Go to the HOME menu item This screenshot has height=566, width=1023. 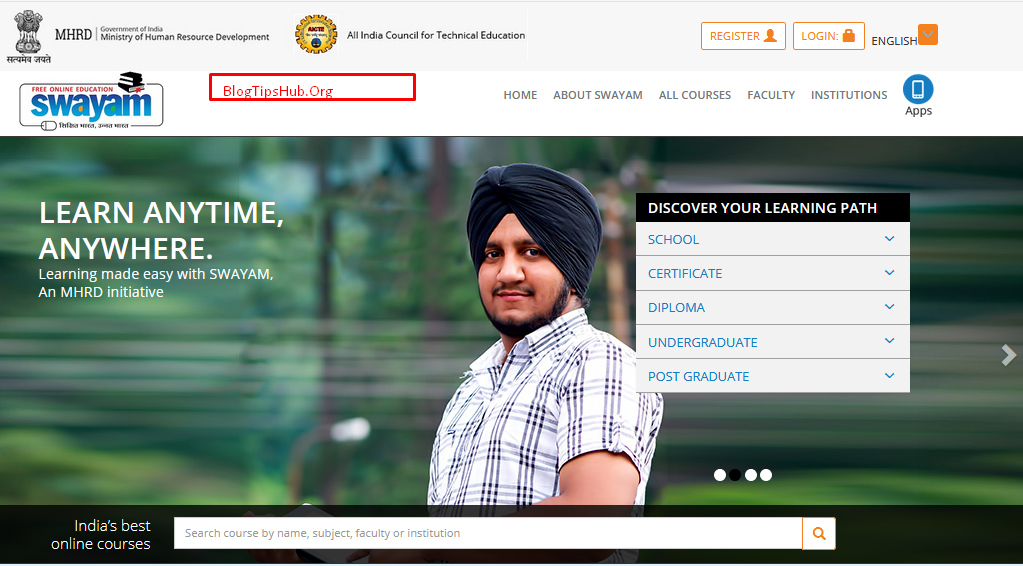click(x=520, y=95)
